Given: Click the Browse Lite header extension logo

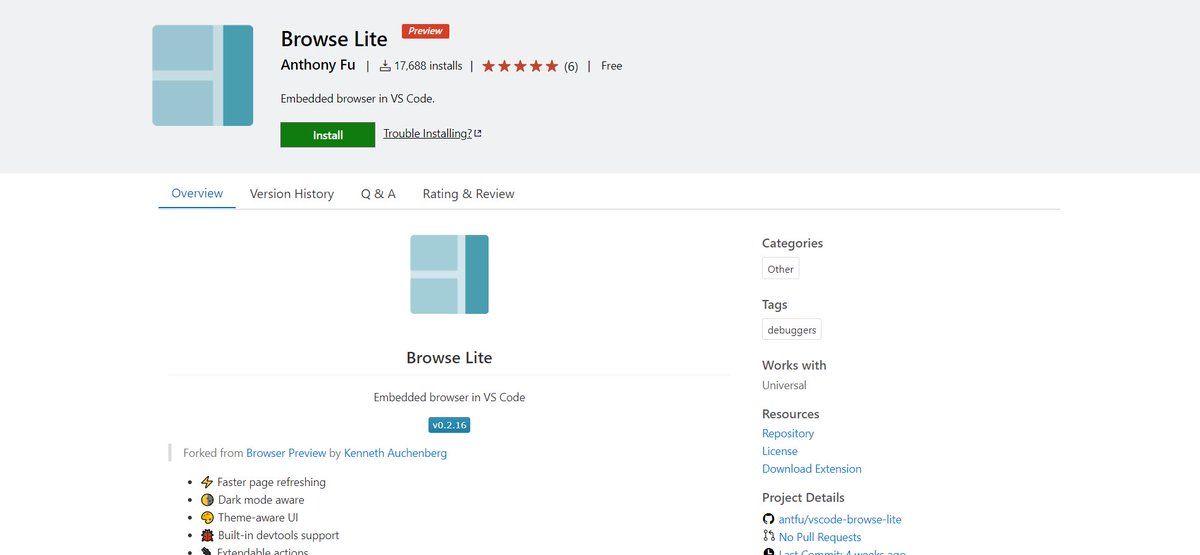Looking at the screenshot, I should click(202, 76).
